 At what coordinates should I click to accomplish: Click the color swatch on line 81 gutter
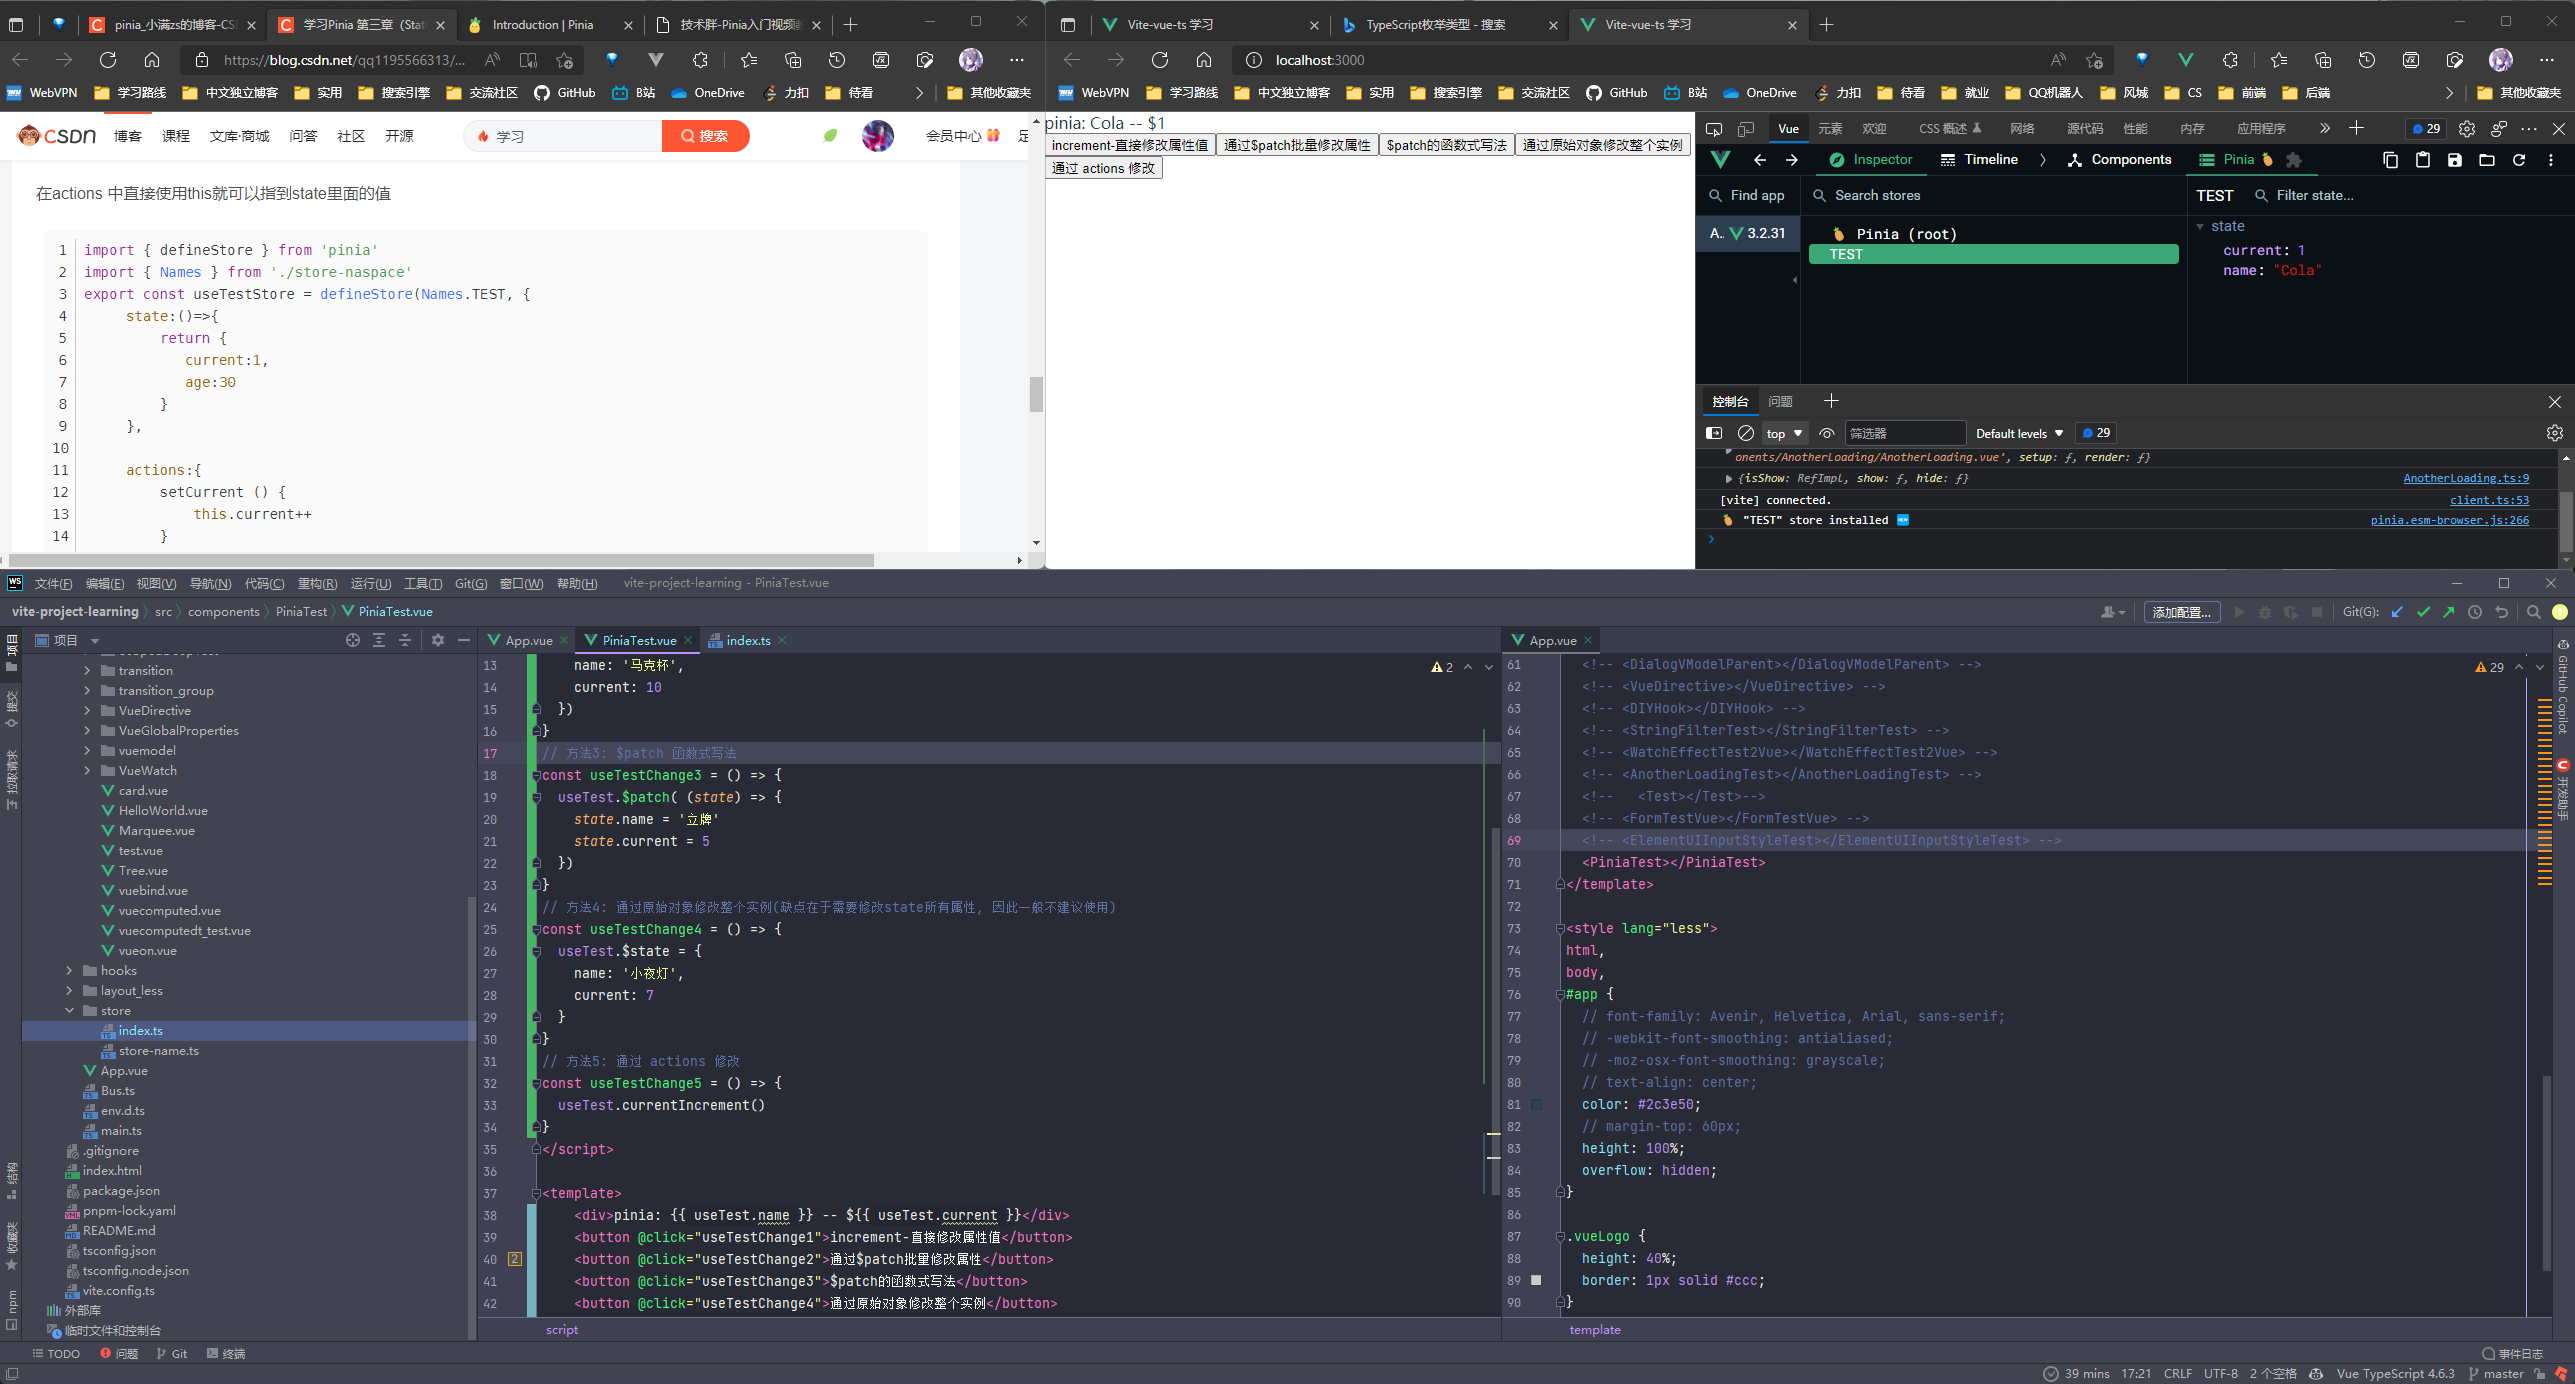pos(1537,1105)
